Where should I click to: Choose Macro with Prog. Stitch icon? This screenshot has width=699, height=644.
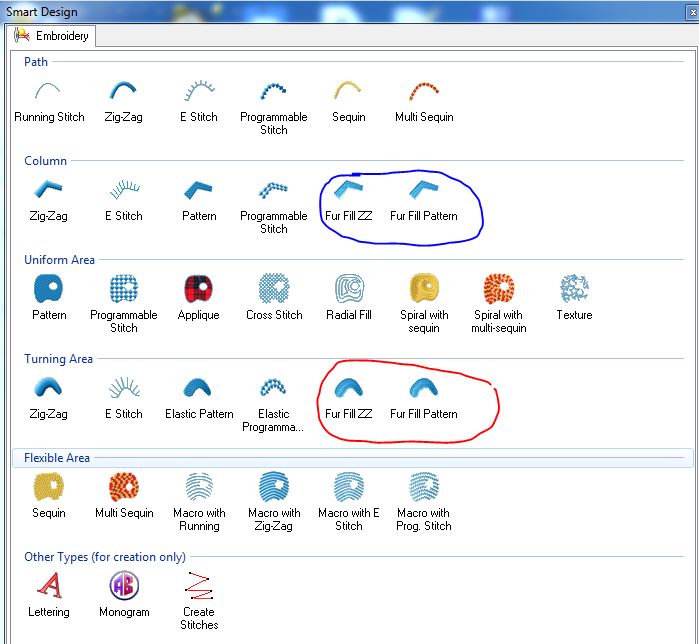(x=424, y=486)
